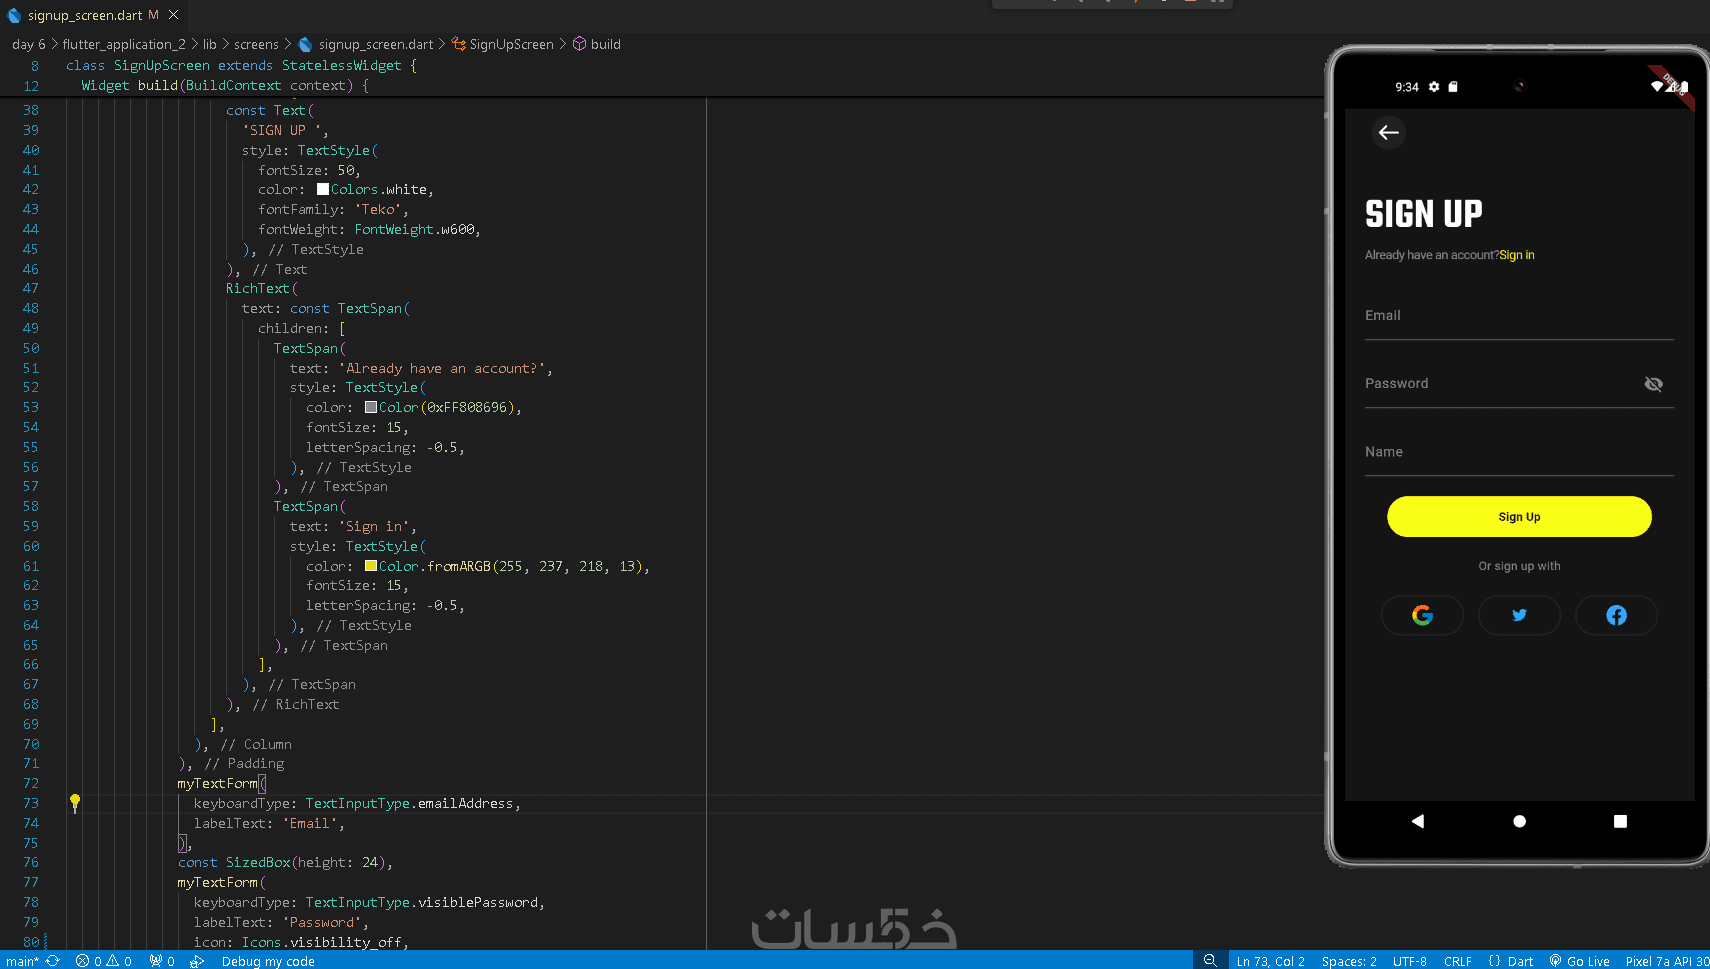Tap the Facebook sign-up icon
The height and width of the screenshot is (969, 1710).
coord(1616,615)
